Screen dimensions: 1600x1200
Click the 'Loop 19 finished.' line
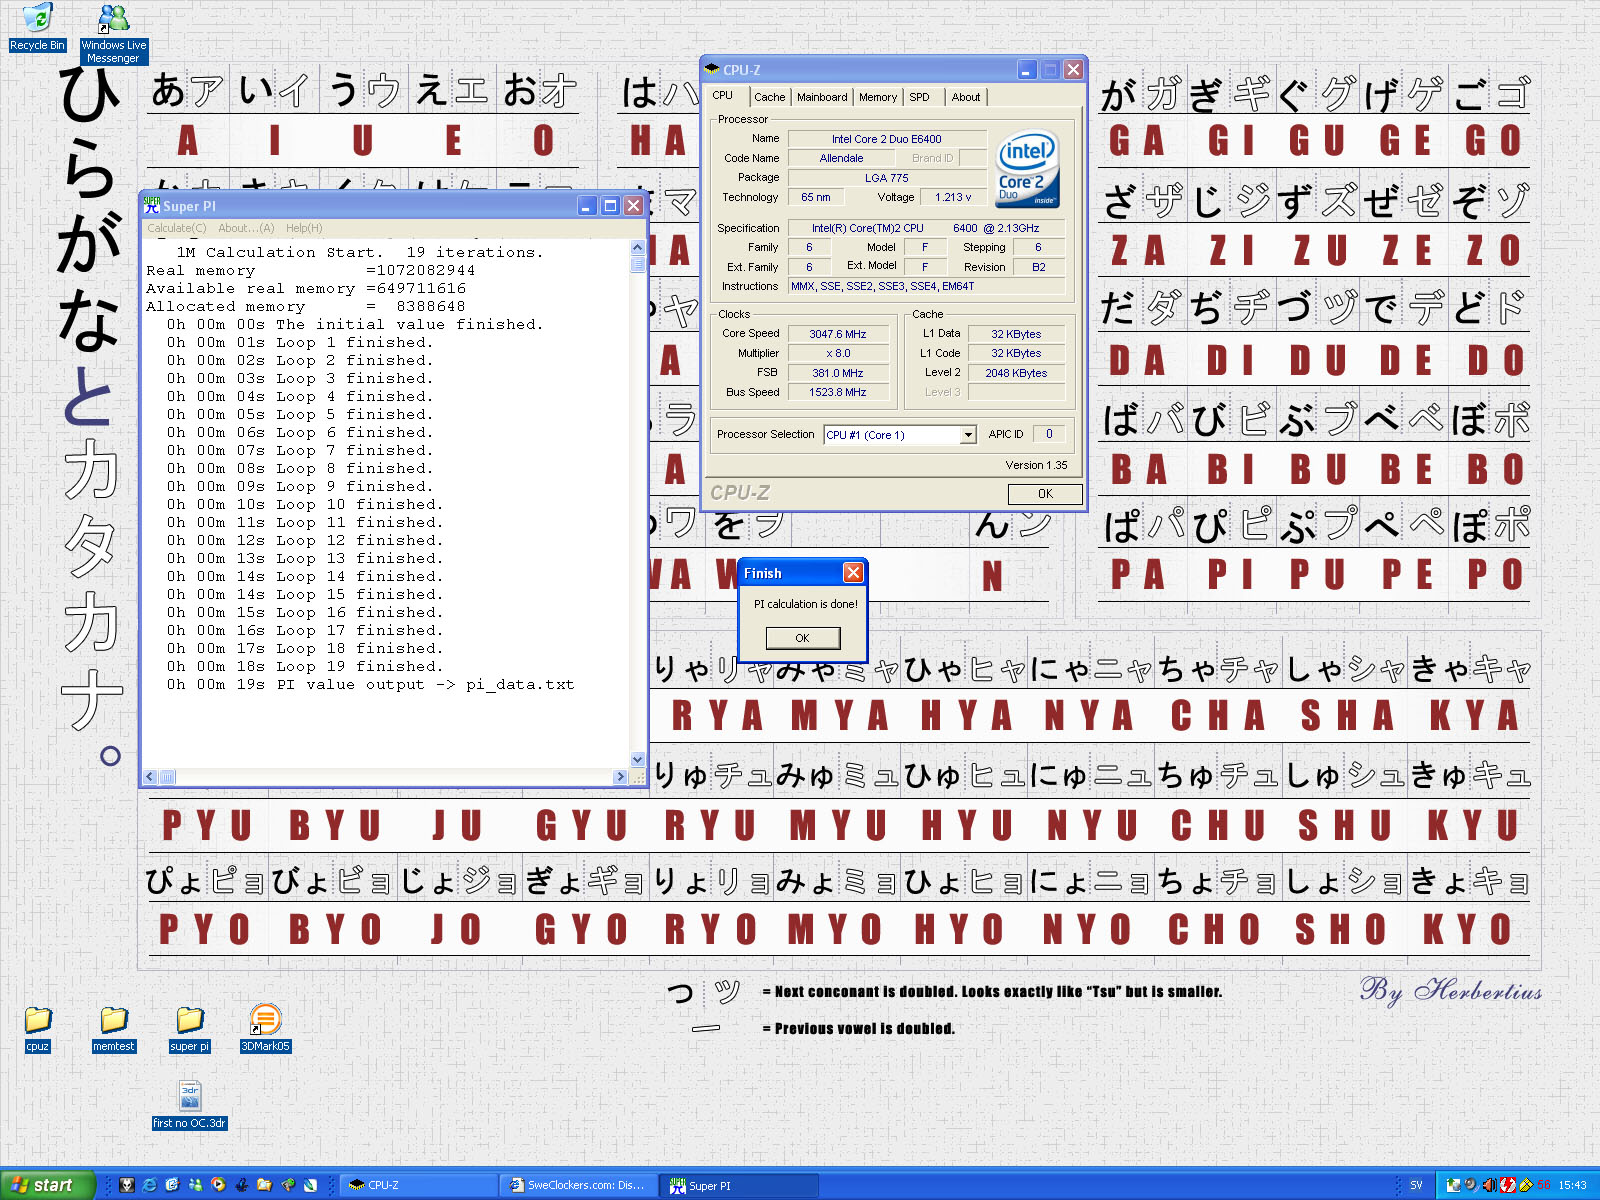pyautogui.click(x=360, y=667)
